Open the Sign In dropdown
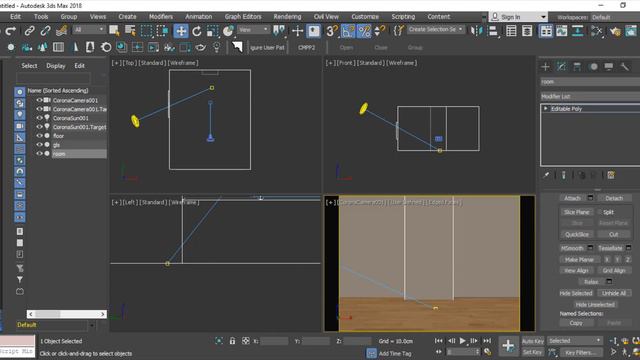 pos(518,17)
